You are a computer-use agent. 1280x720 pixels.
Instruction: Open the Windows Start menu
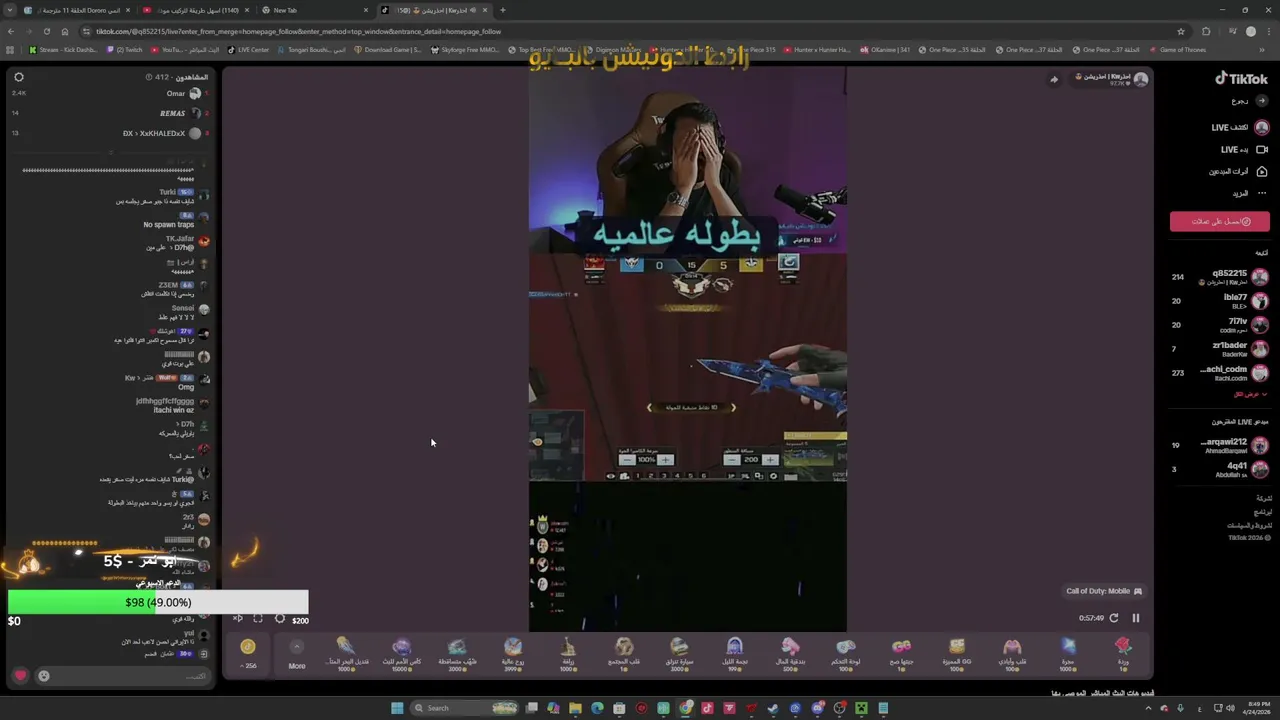(397, 708)
